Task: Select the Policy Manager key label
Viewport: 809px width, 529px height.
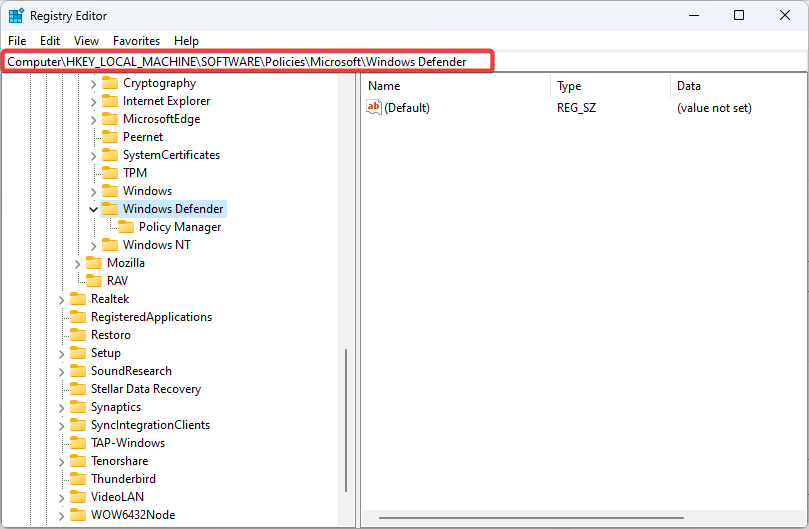Action: (x=180, y=227)
